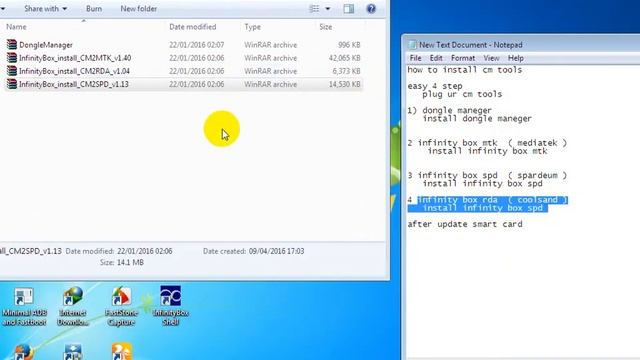This screenshot has width=640, height=360.
Task: Click 'easy 4 step' line in Notepad
Action: pos(435,86)
